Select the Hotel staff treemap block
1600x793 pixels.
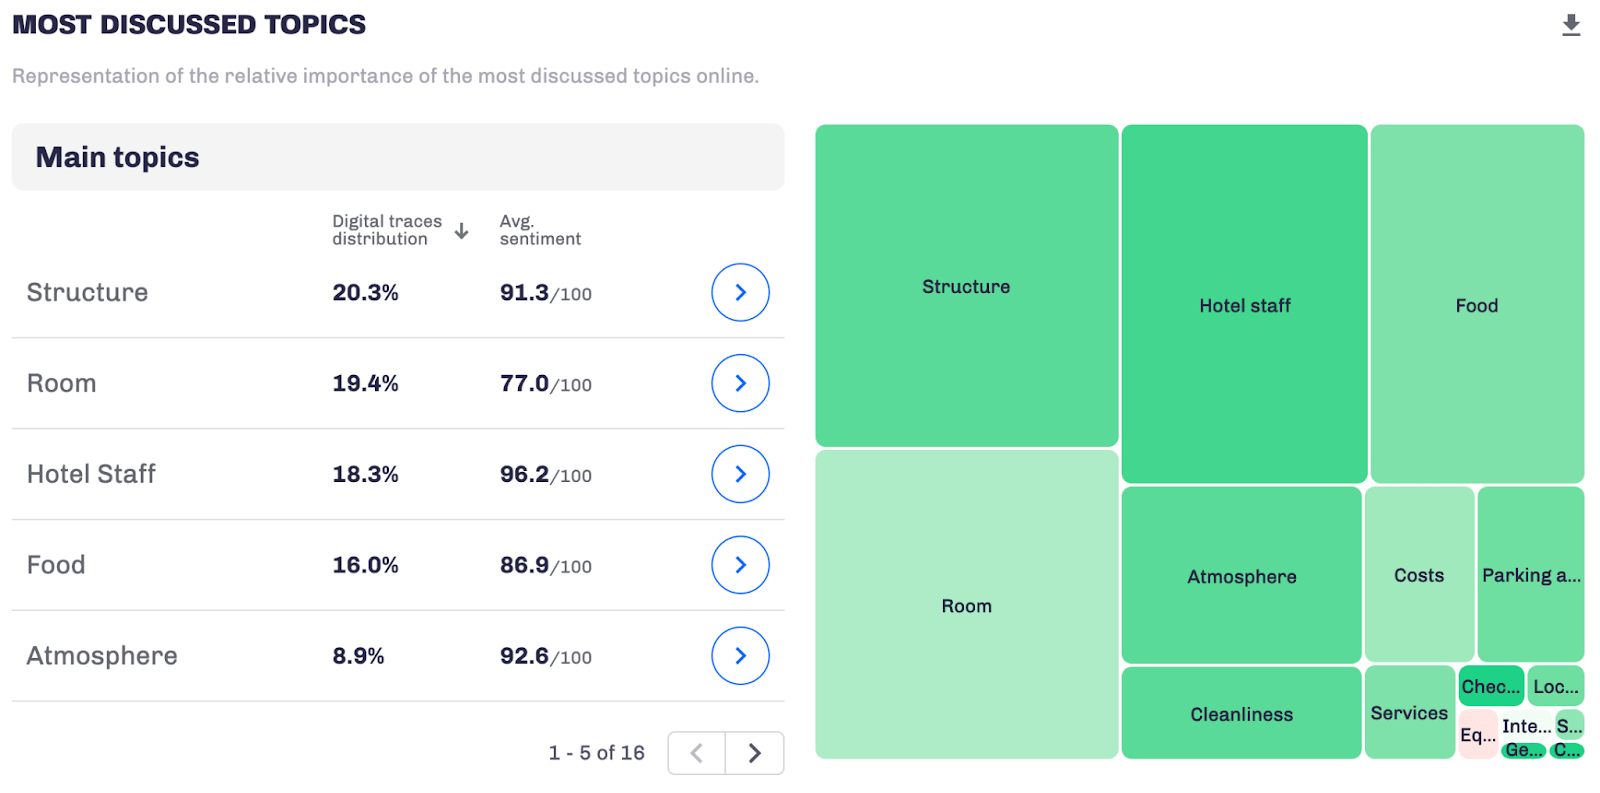pyautogui.click(x=1244, y=305)
